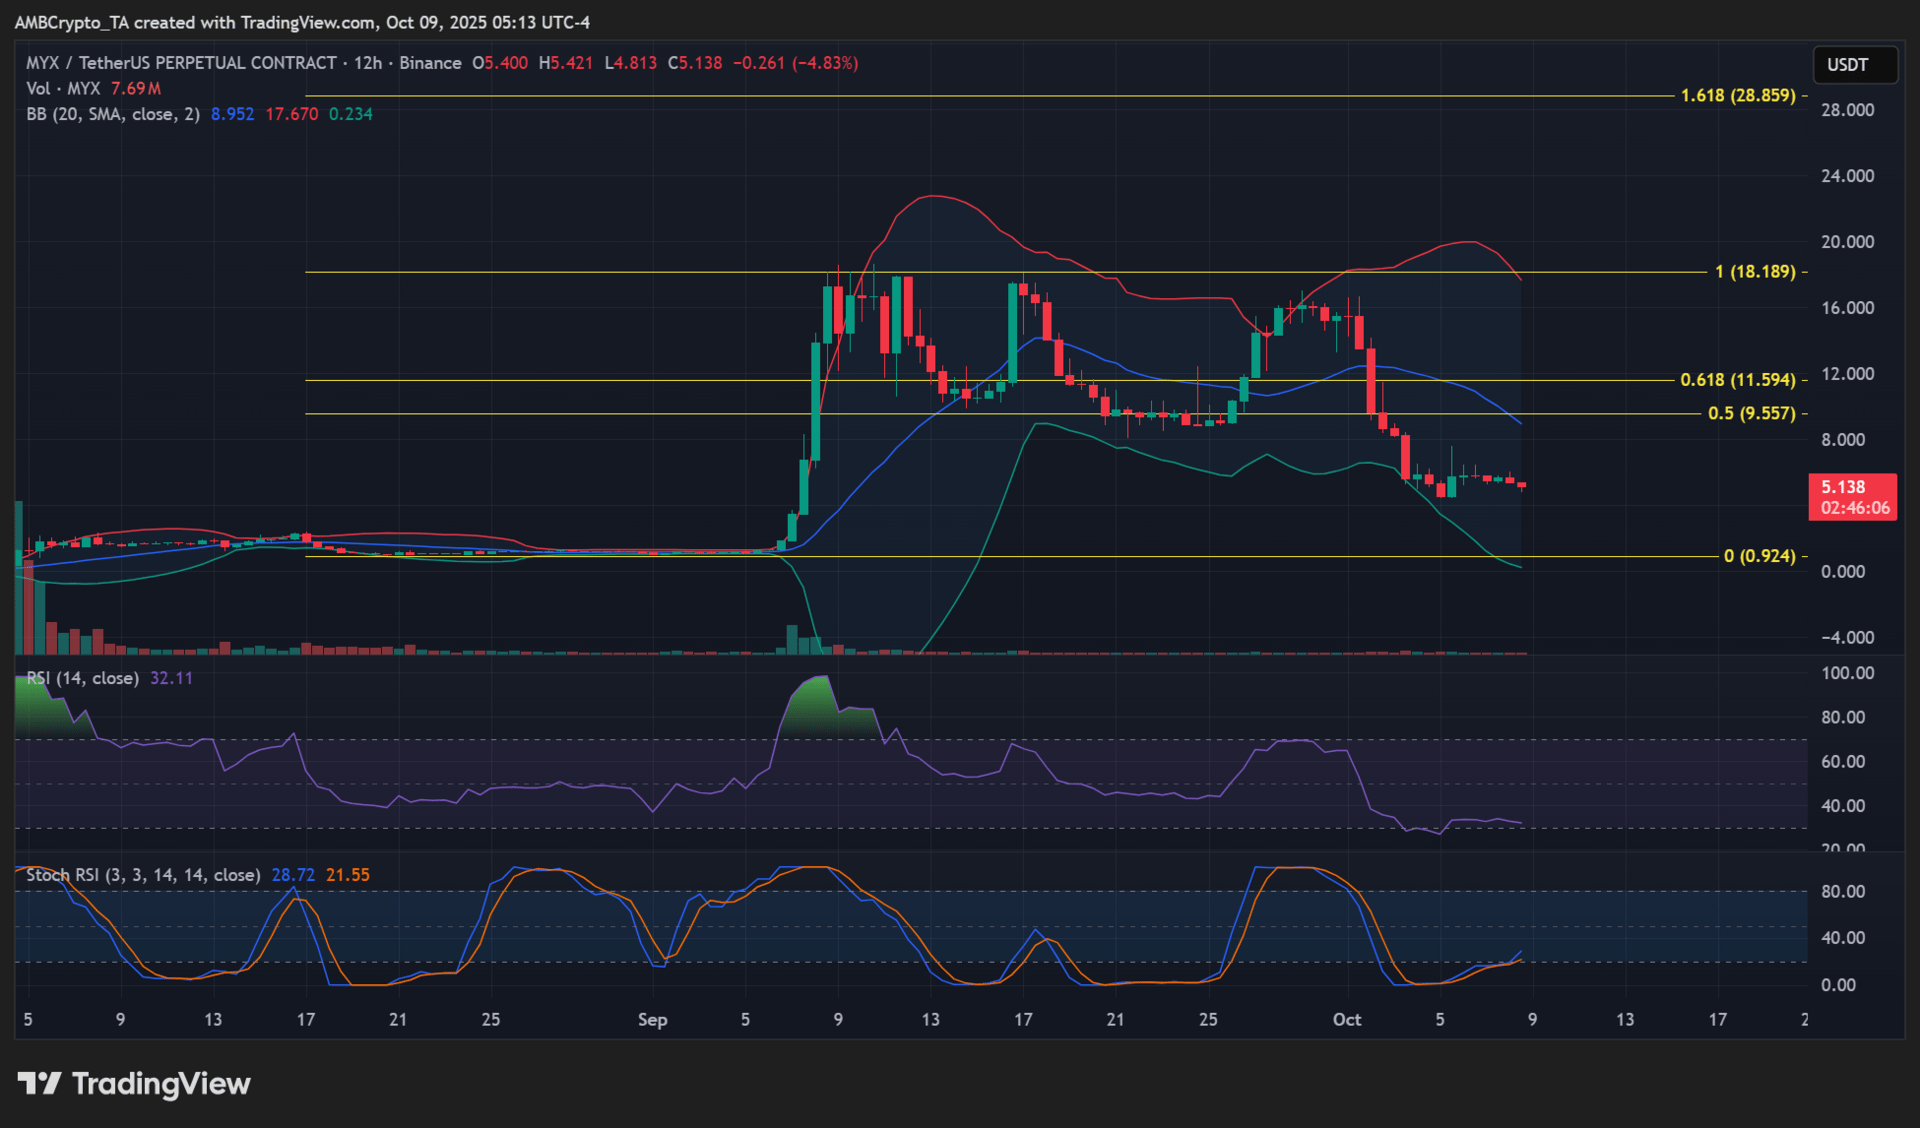Open the USDT currency selector

(x=1854, y=65)
